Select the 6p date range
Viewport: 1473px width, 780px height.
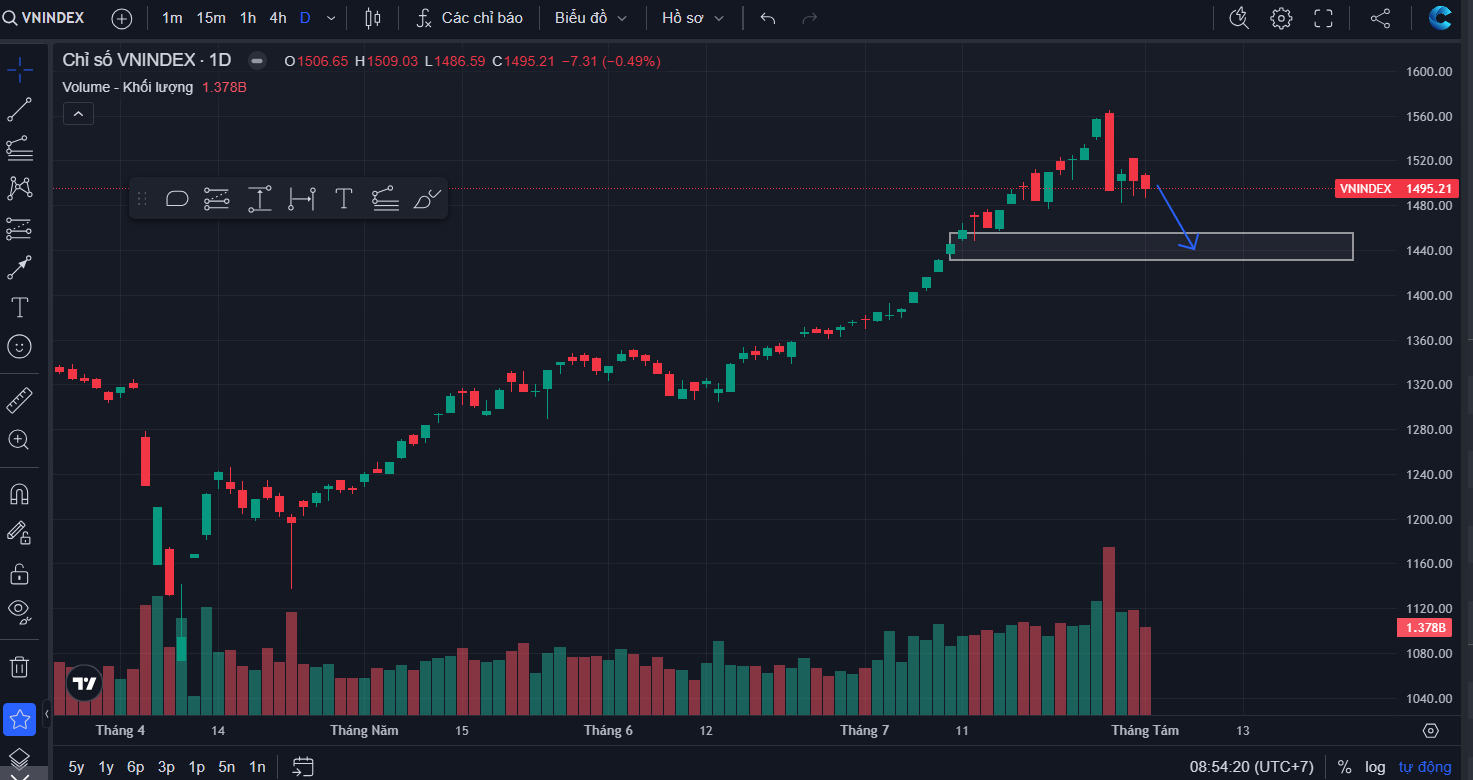point(135,767)
